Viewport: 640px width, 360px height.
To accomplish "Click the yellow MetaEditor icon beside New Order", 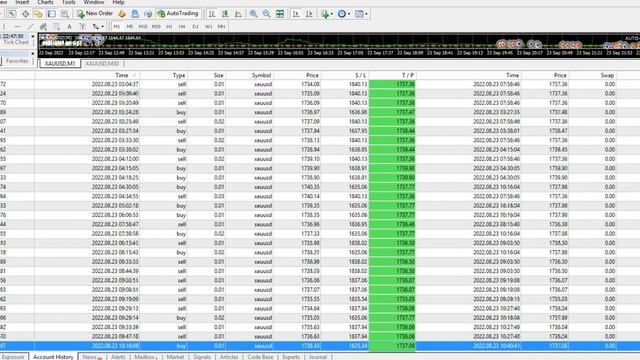I will point(122,14).
